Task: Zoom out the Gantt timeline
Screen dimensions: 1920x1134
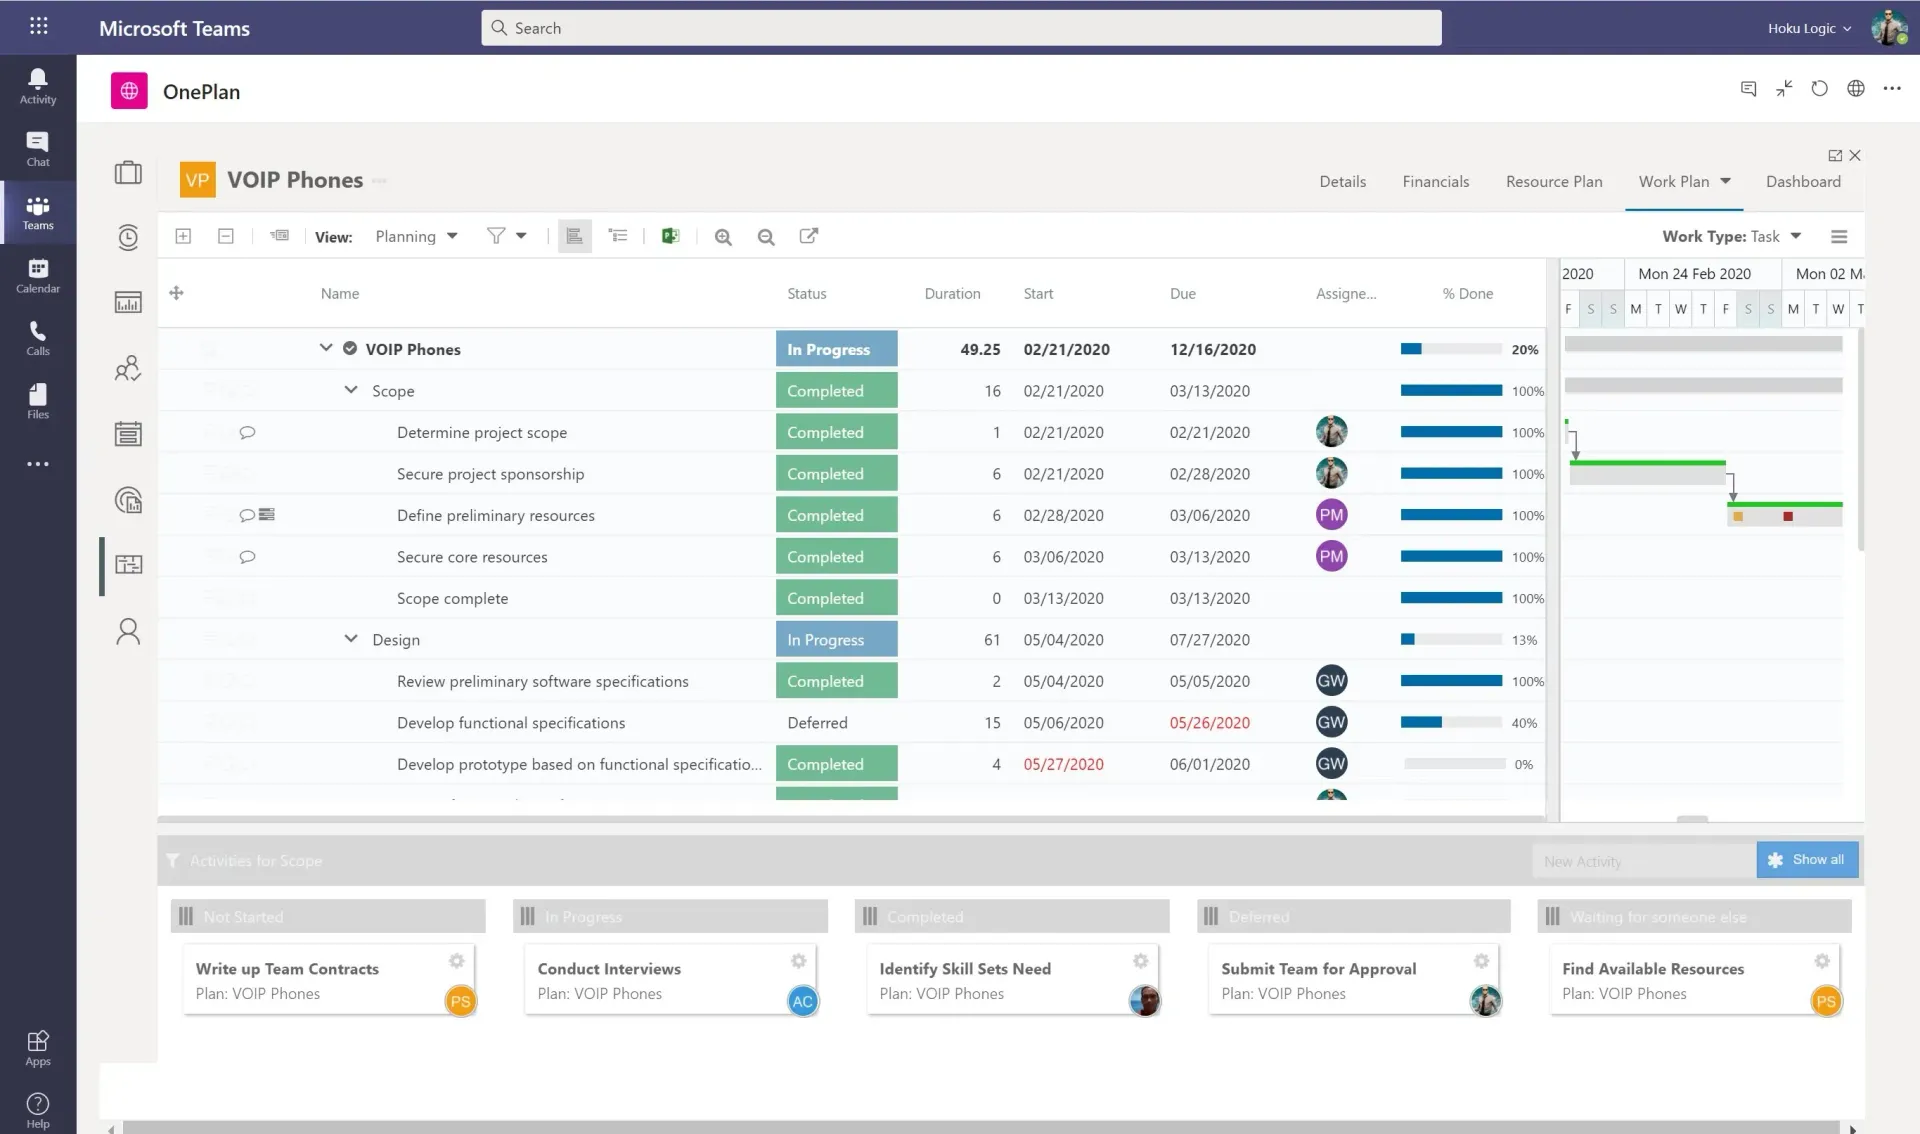Action: [766, 237]
